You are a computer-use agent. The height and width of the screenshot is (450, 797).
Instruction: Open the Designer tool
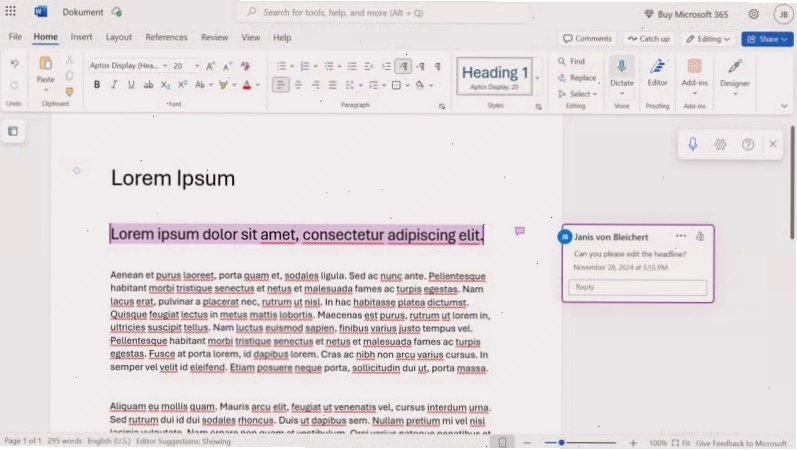pos(734,66)
